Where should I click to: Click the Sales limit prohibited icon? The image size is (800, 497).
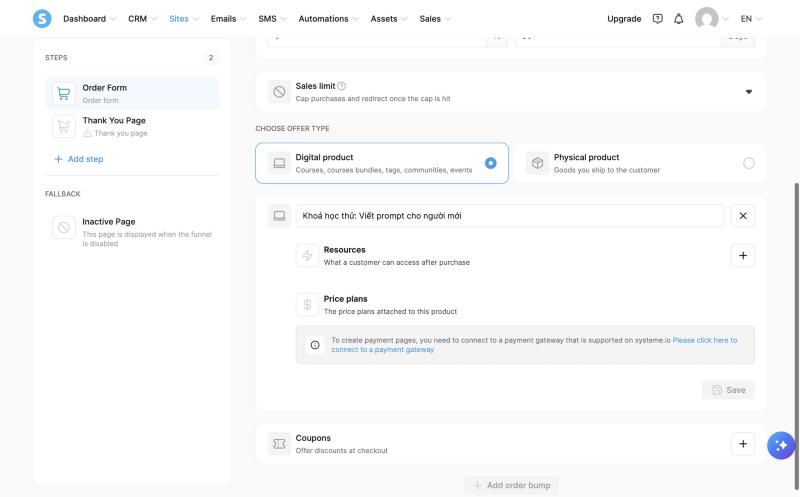point(279,92)
